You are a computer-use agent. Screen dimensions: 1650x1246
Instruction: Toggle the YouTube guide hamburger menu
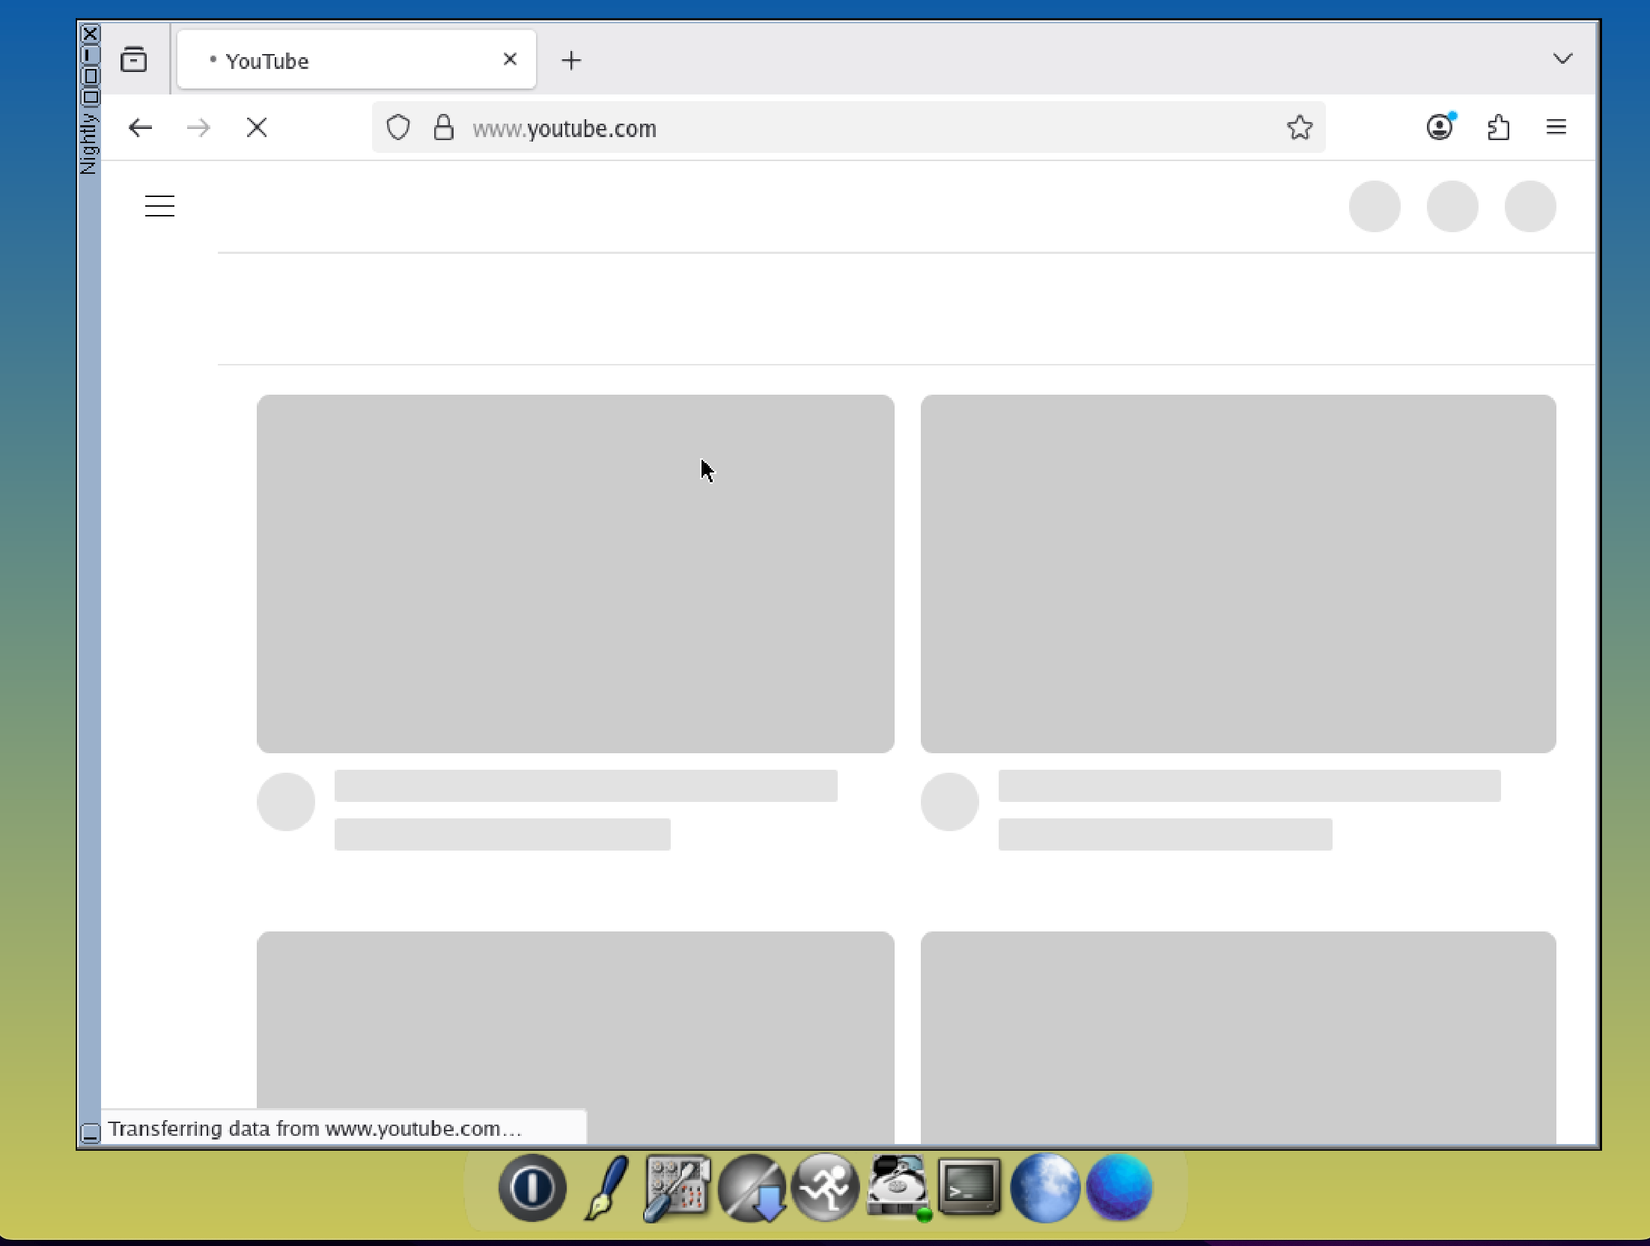(x=160, y=206)
